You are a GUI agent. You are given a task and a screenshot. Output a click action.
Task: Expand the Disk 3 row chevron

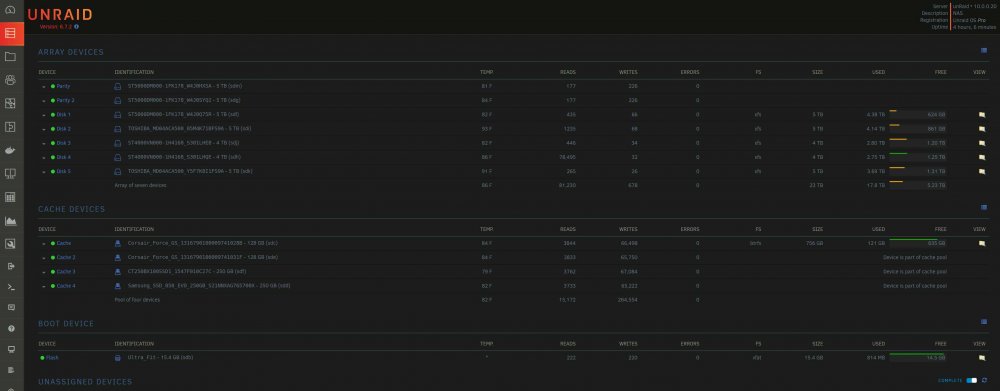click(x=44, y=143)
